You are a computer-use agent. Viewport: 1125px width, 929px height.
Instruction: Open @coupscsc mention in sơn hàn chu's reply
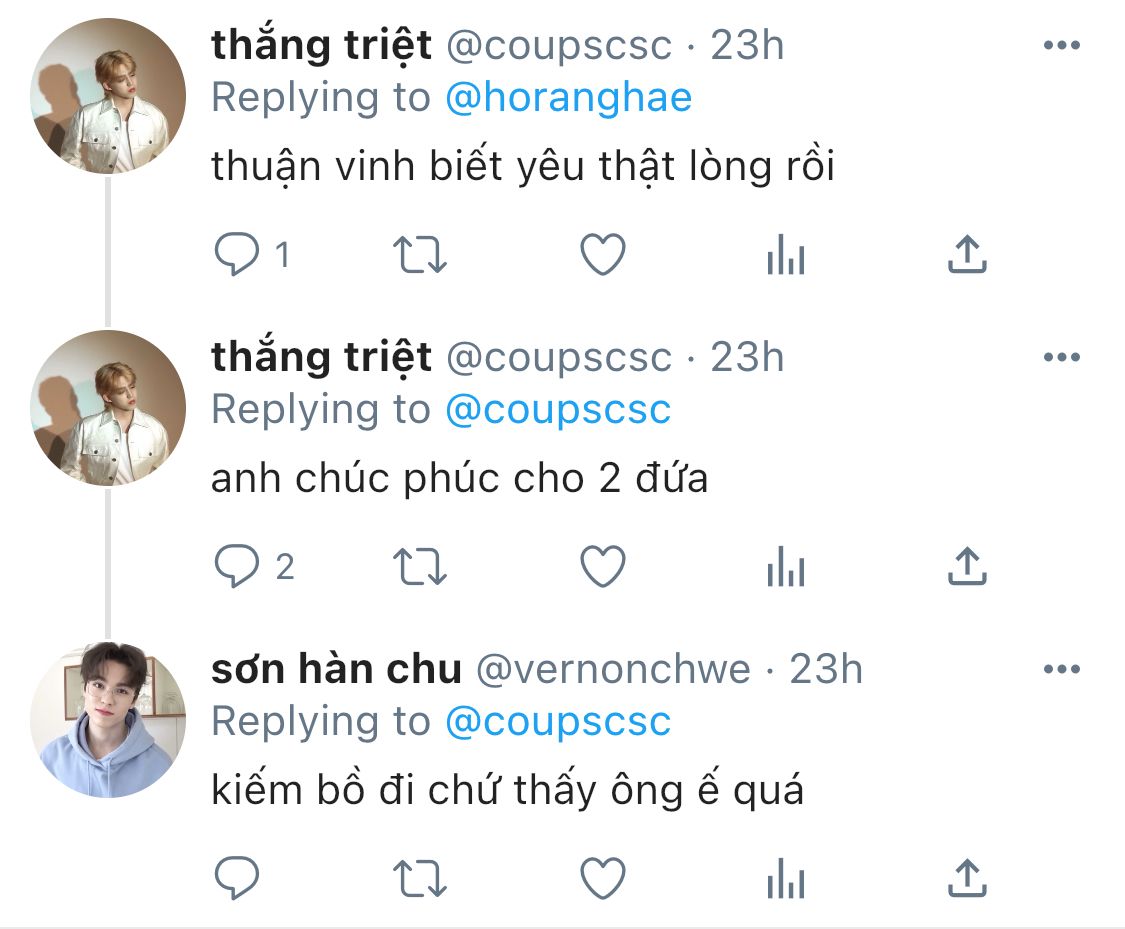click(x=558, y=722)
